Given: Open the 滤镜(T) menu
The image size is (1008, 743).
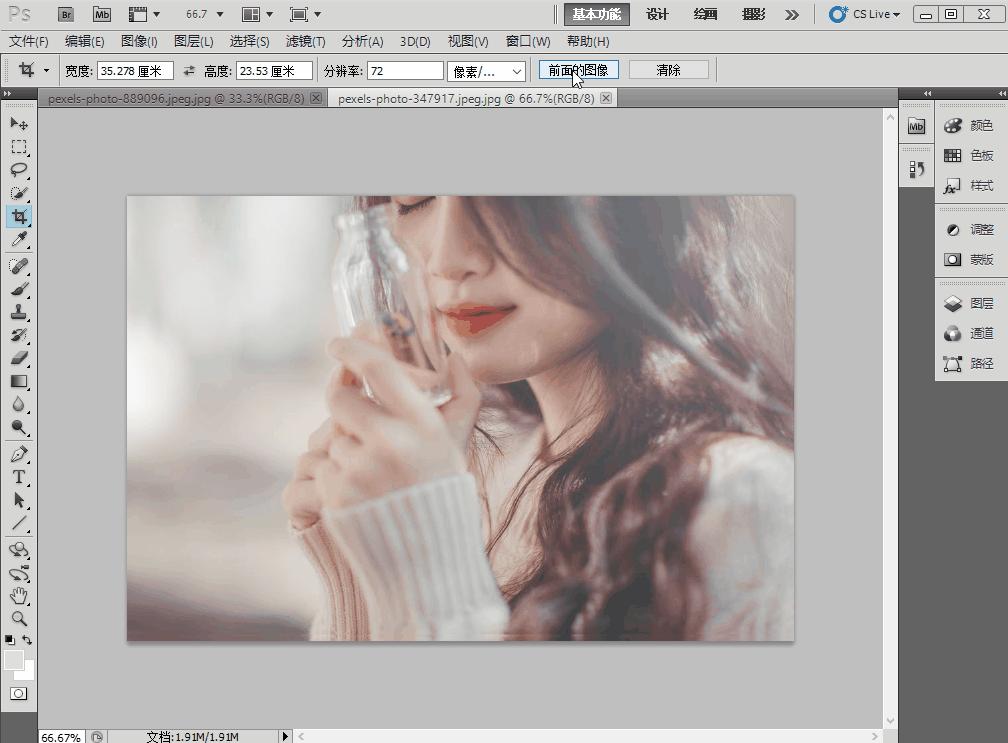Looking at the screenshot, I should coord(305,41).
